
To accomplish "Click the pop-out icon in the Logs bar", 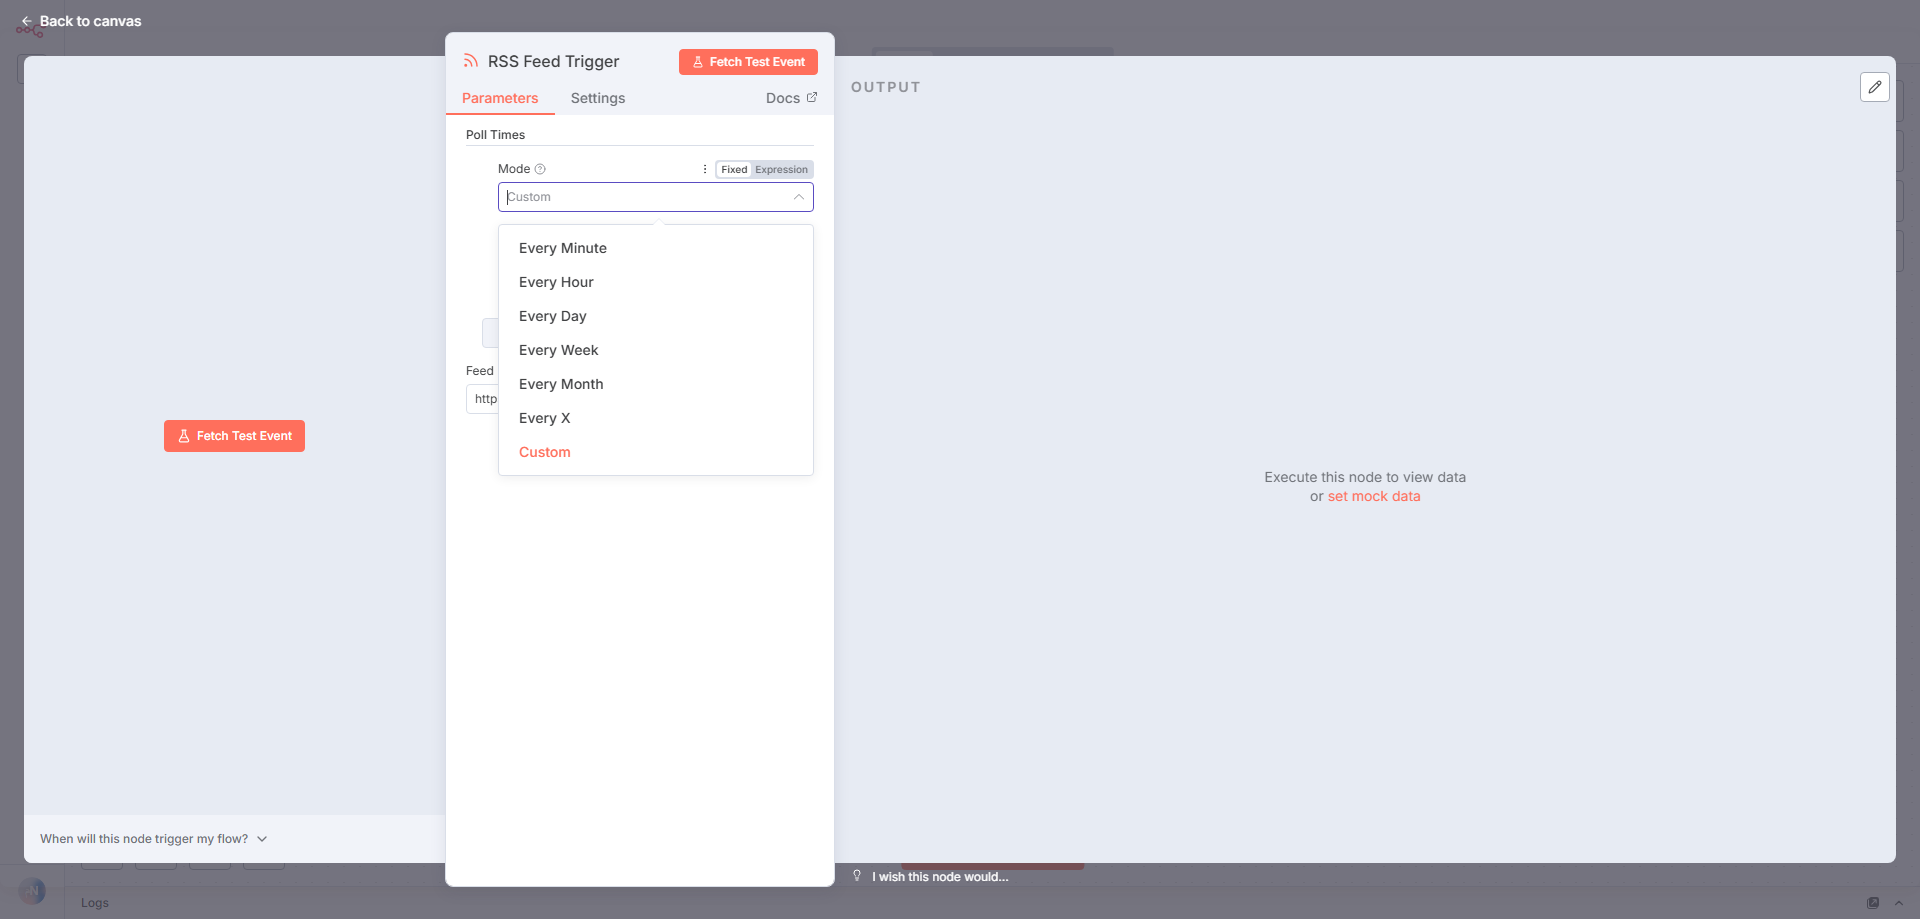I will (x=1873, y=902).
